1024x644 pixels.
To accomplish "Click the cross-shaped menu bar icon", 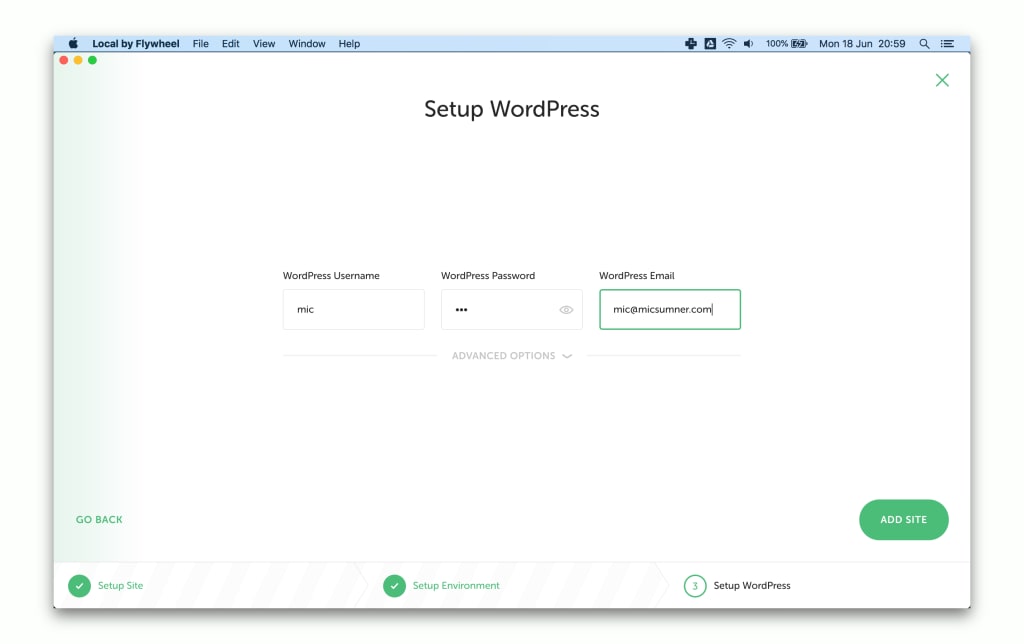I will [x=690, y=44].
